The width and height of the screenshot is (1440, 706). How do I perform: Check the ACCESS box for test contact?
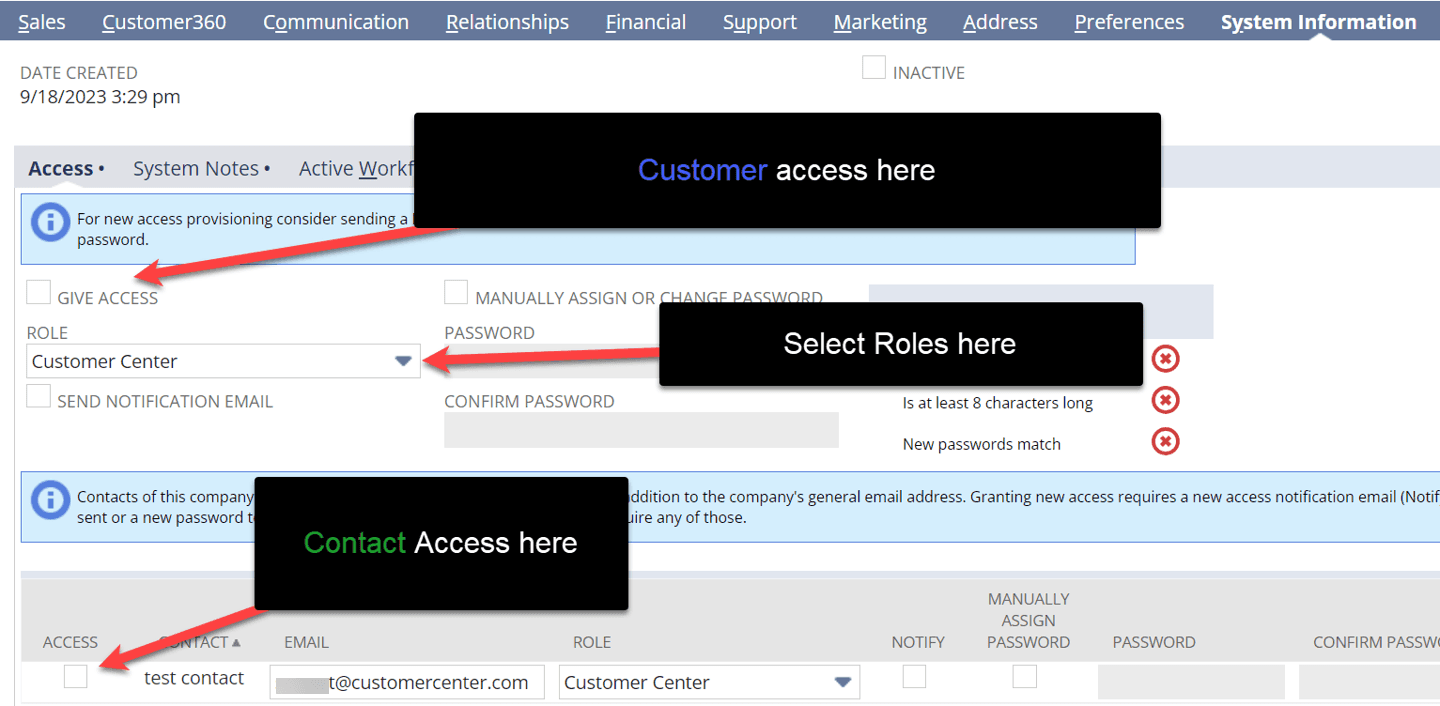point(75,677)
